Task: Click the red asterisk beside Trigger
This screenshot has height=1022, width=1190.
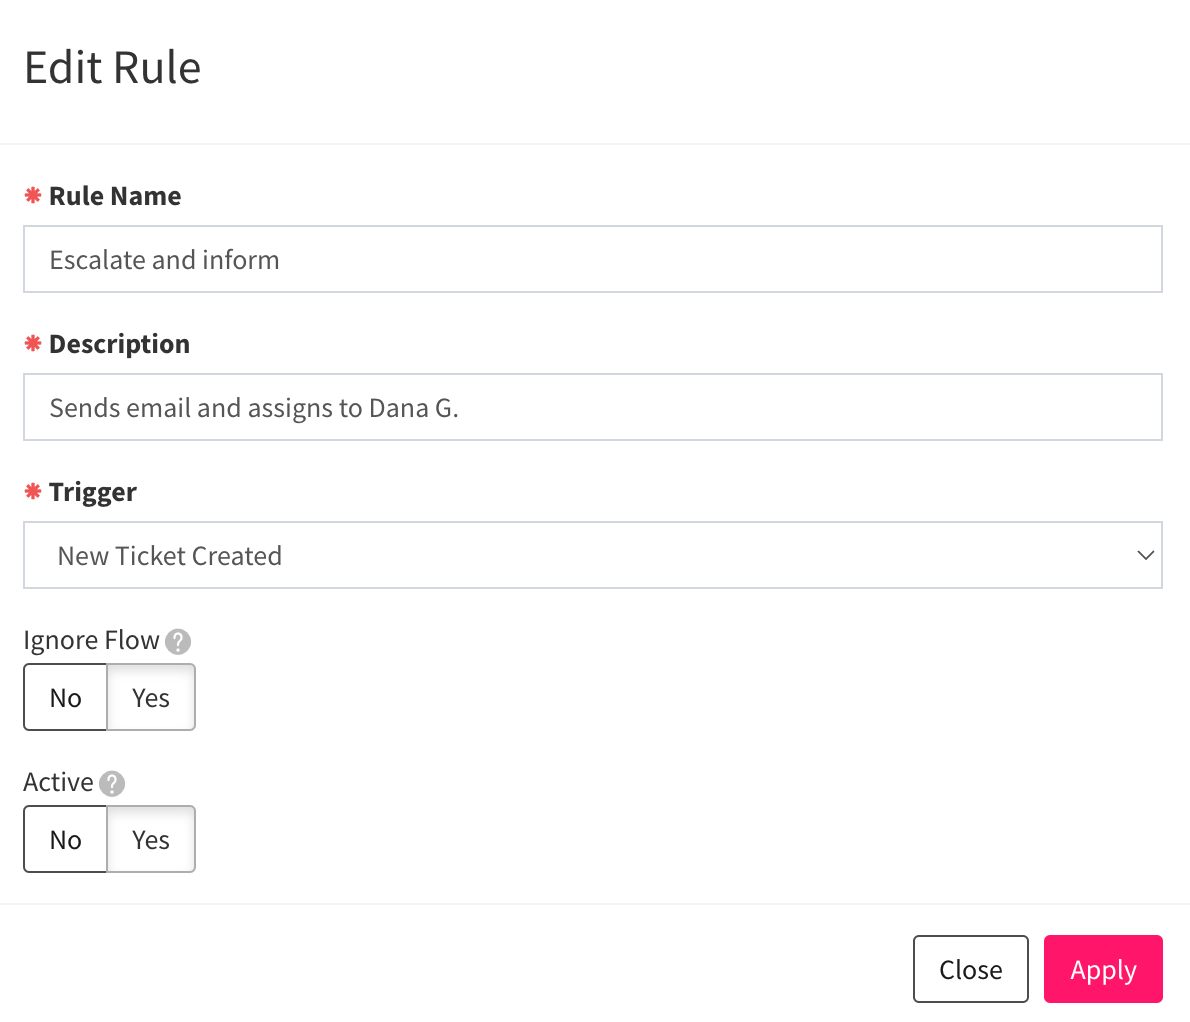Action: coord(33,491)
